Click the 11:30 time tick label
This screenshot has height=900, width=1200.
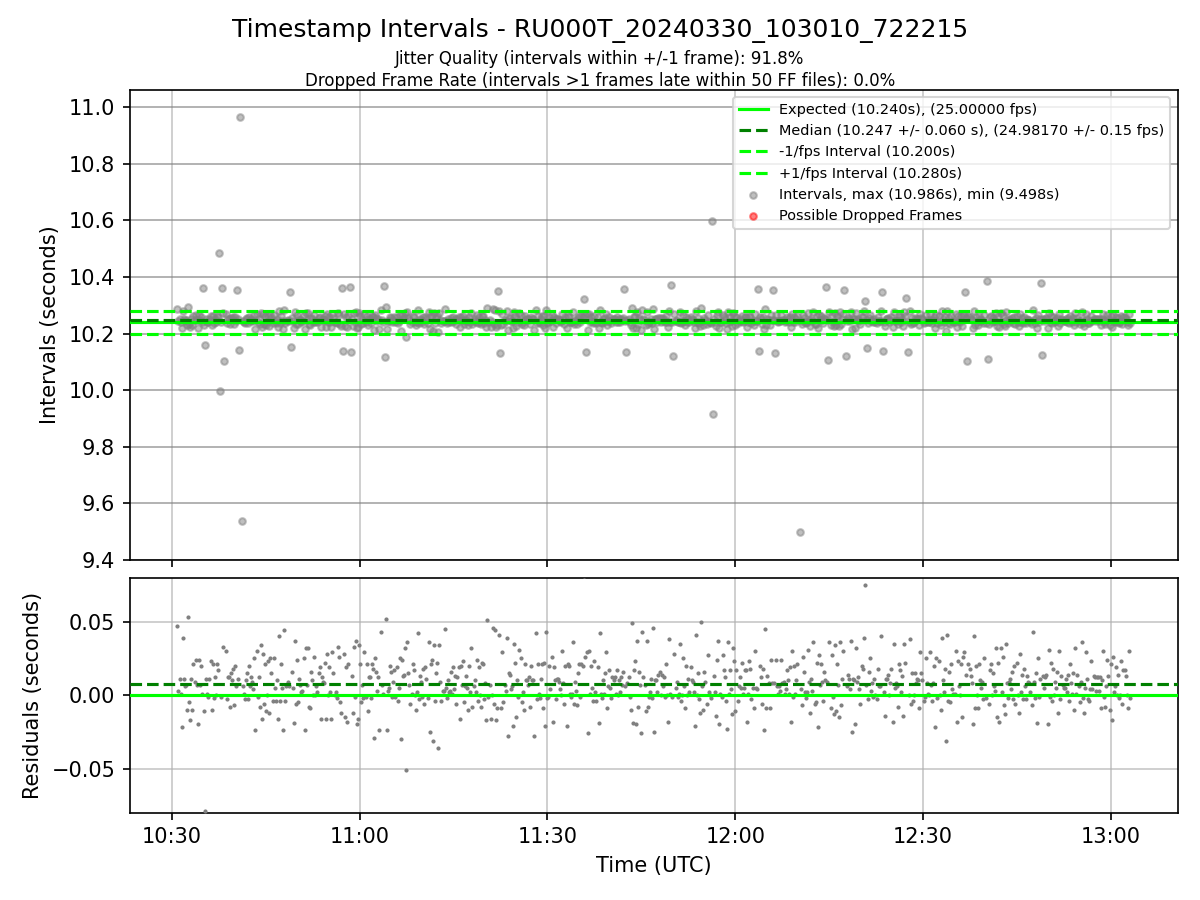[547, 836]
